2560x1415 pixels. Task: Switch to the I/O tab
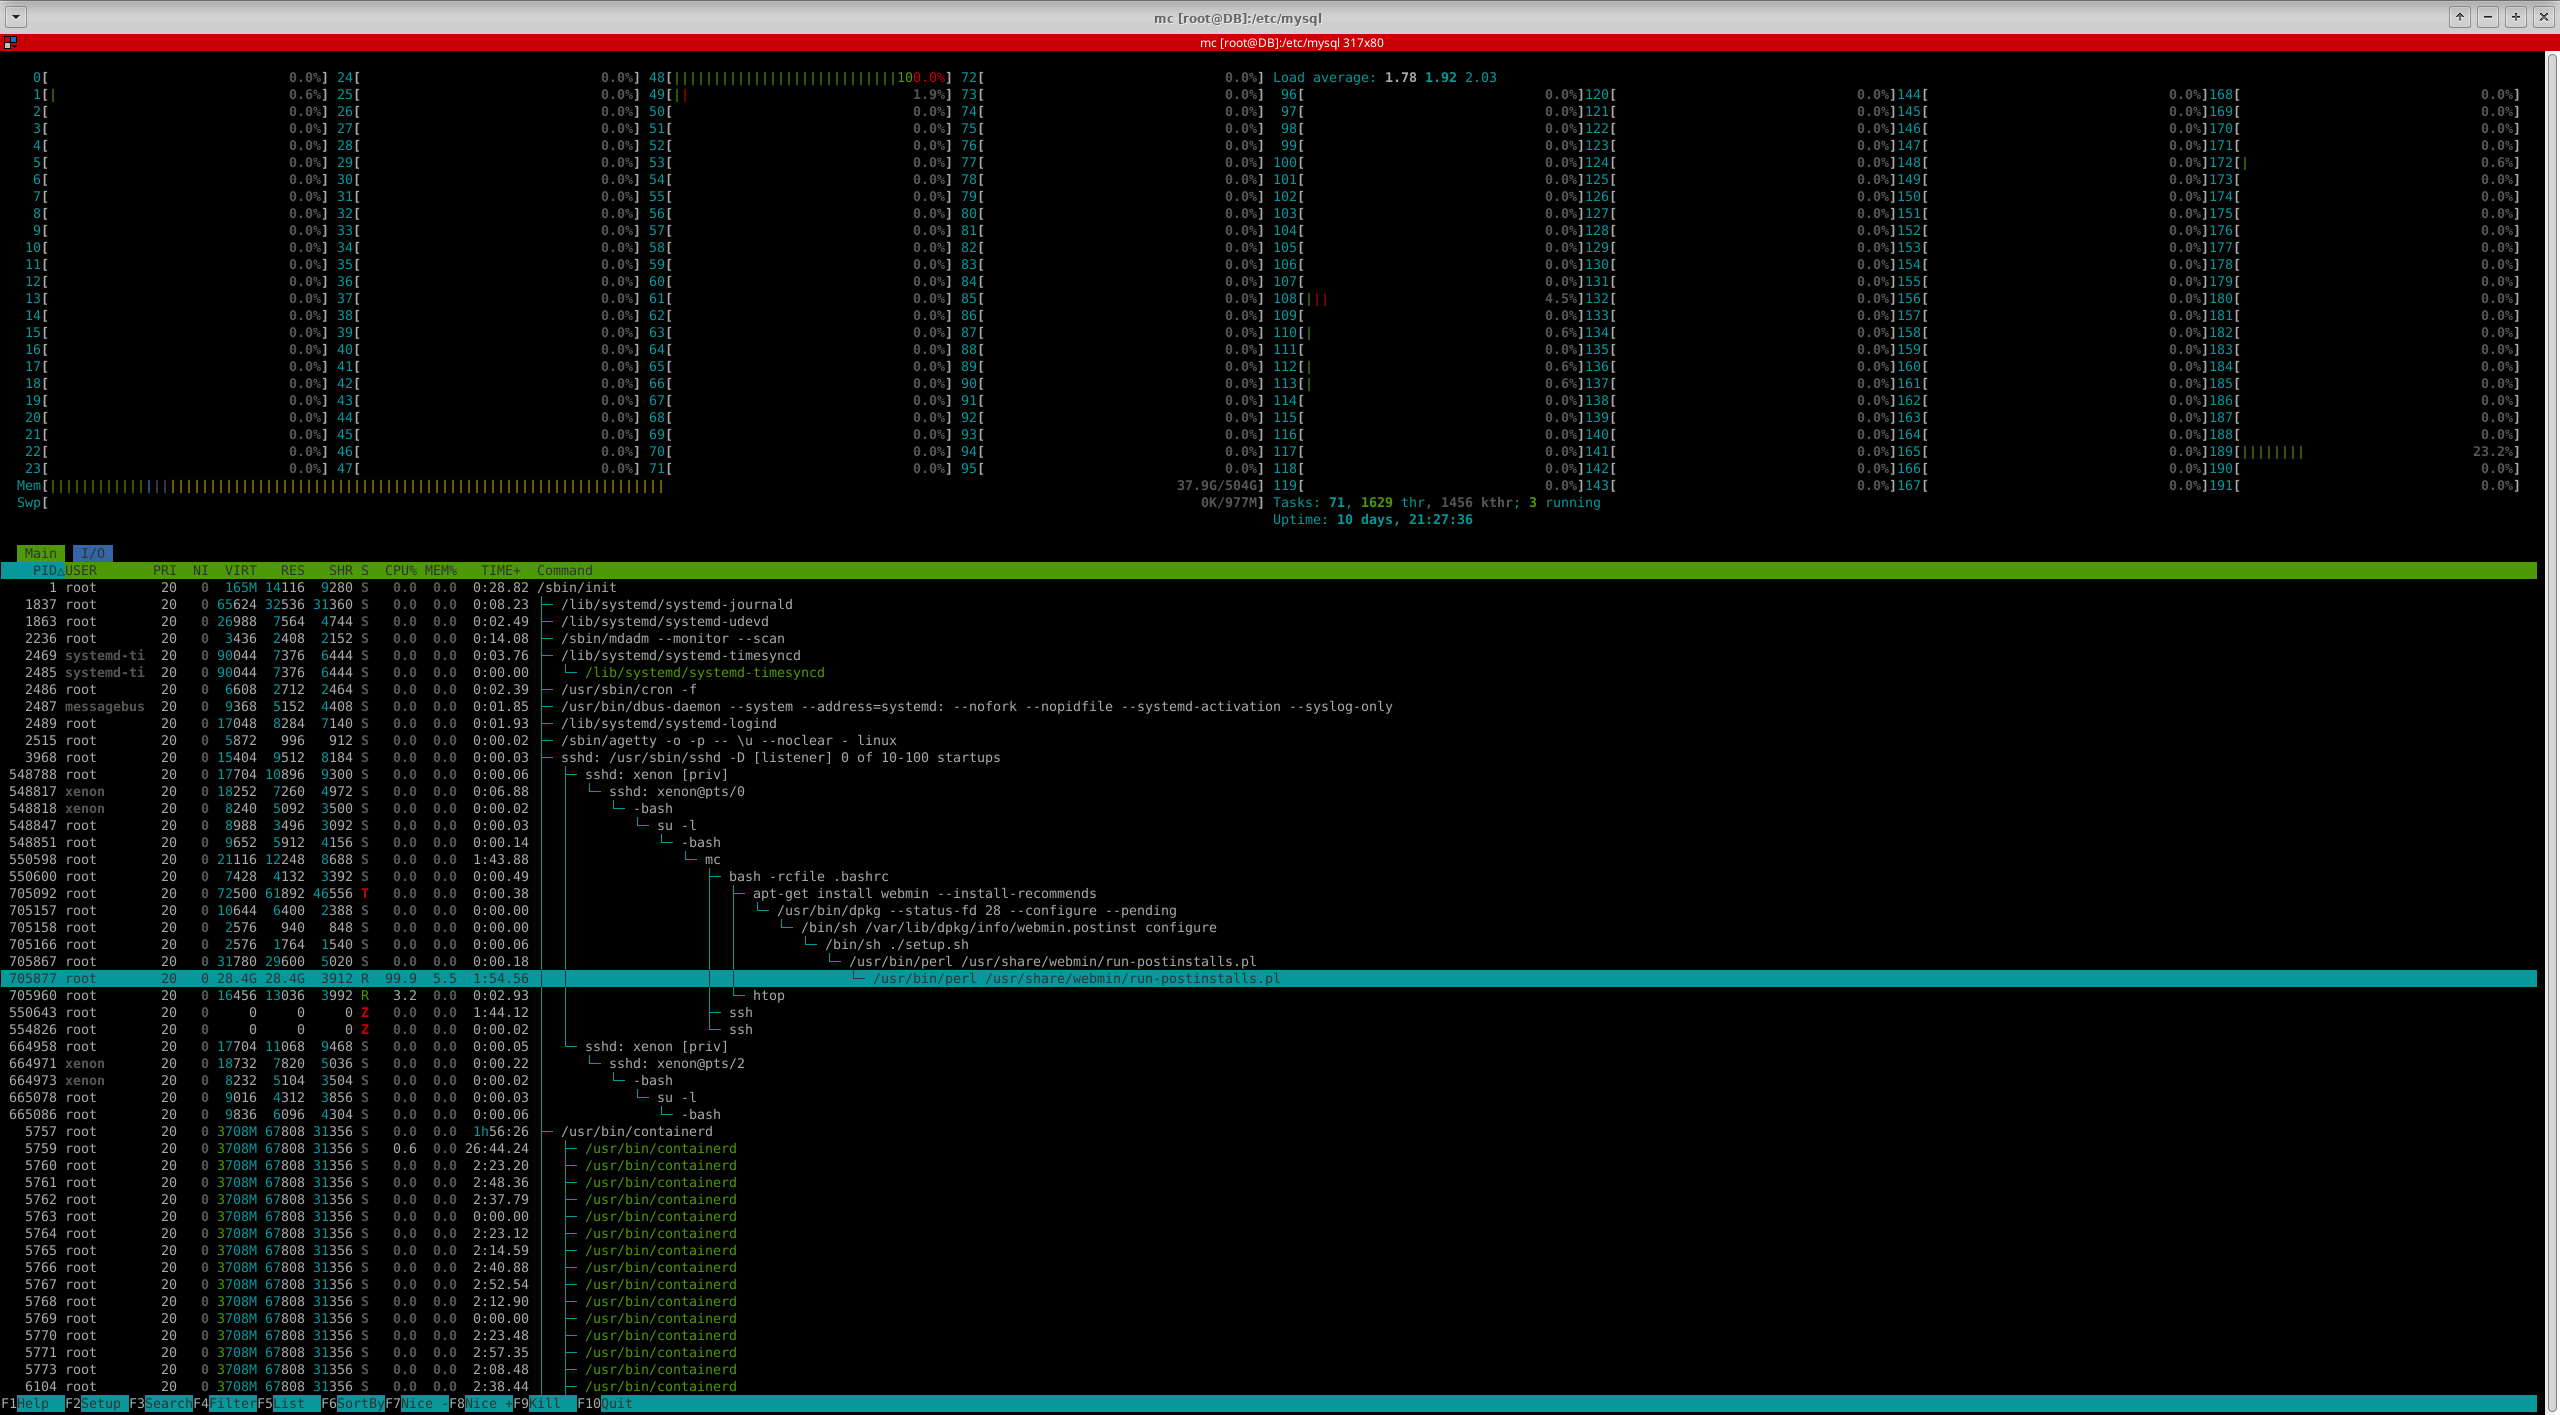point(93,553)
